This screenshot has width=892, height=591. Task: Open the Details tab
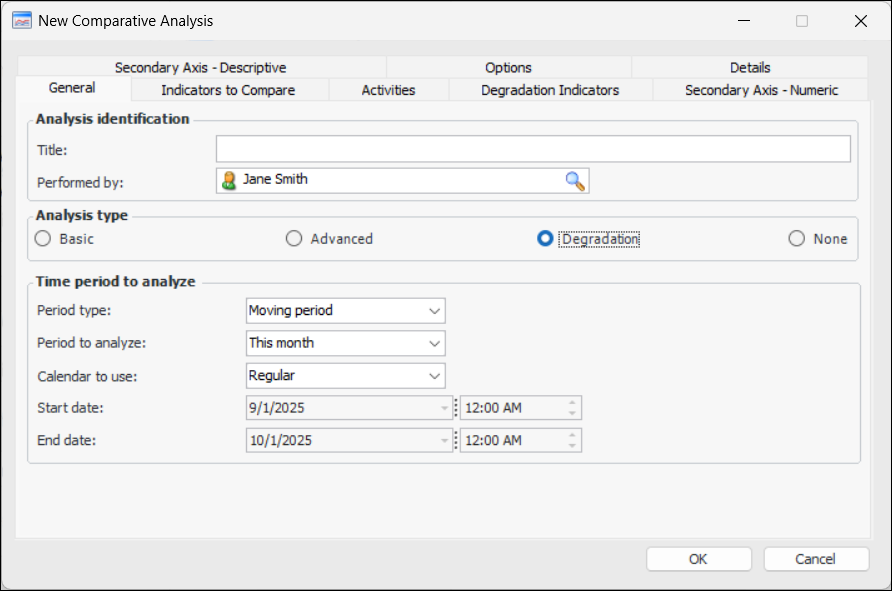point(750,67)
